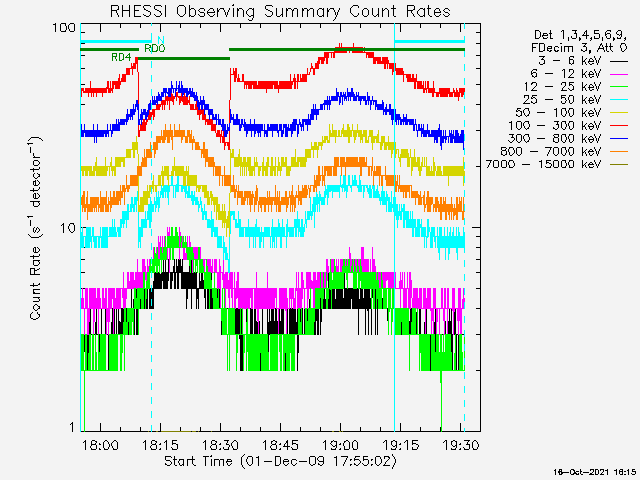The width and height of the screenshot is (640, 480).
Task: Click the '50 - 100 keV' legend label
Action: tap(558, 113)
